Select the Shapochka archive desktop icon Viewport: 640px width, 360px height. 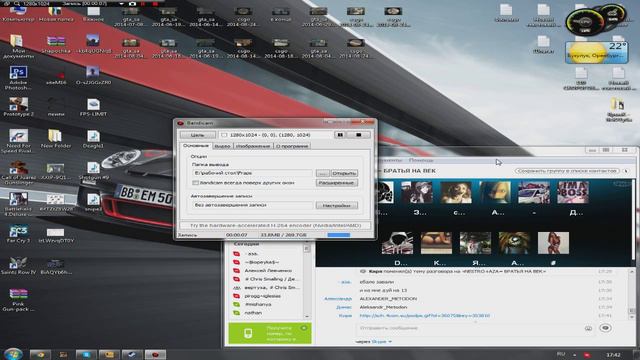coord(56,44)
